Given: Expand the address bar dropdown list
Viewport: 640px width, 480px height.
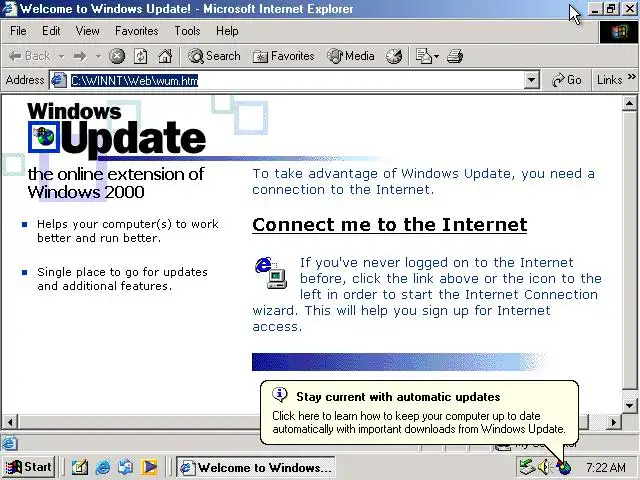Looking at the screenshot, I should tap(531, 80).
